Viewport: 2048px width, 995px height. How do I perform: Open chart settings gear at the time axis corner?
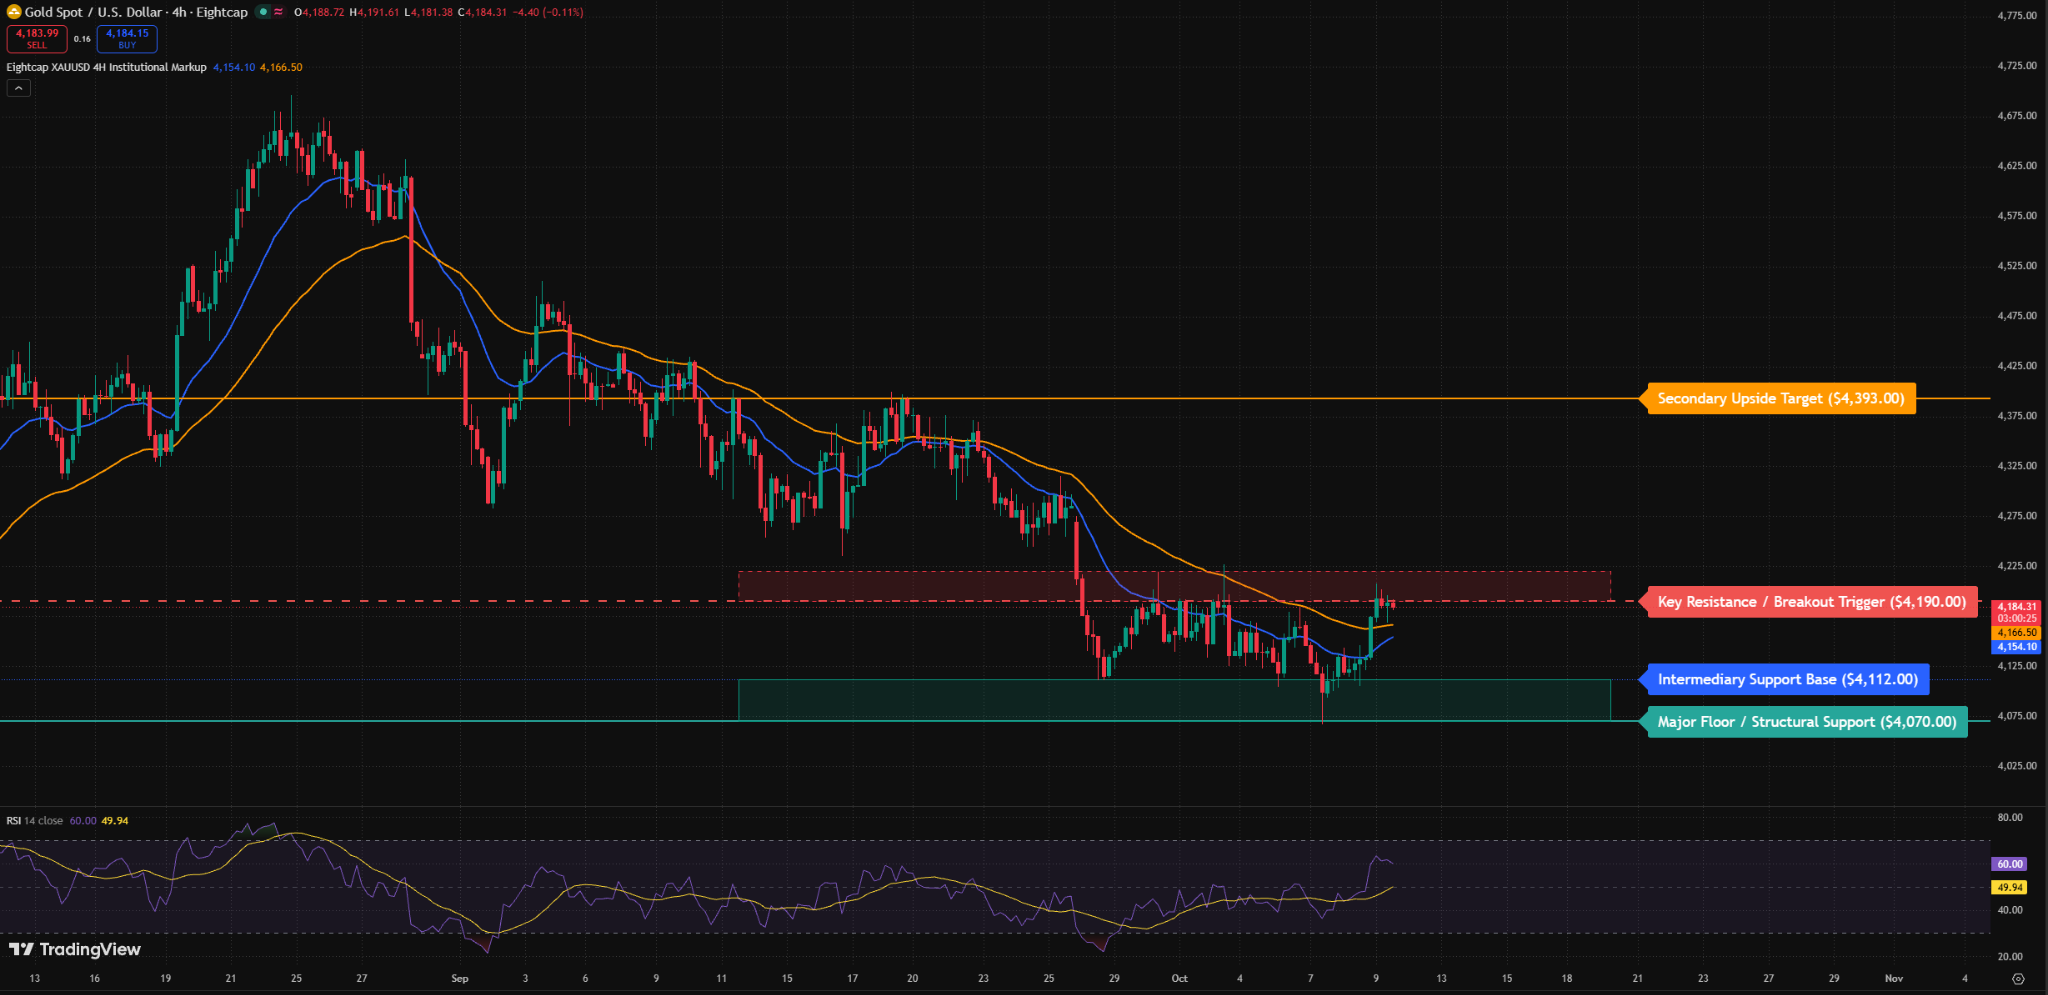(2018, 979)
